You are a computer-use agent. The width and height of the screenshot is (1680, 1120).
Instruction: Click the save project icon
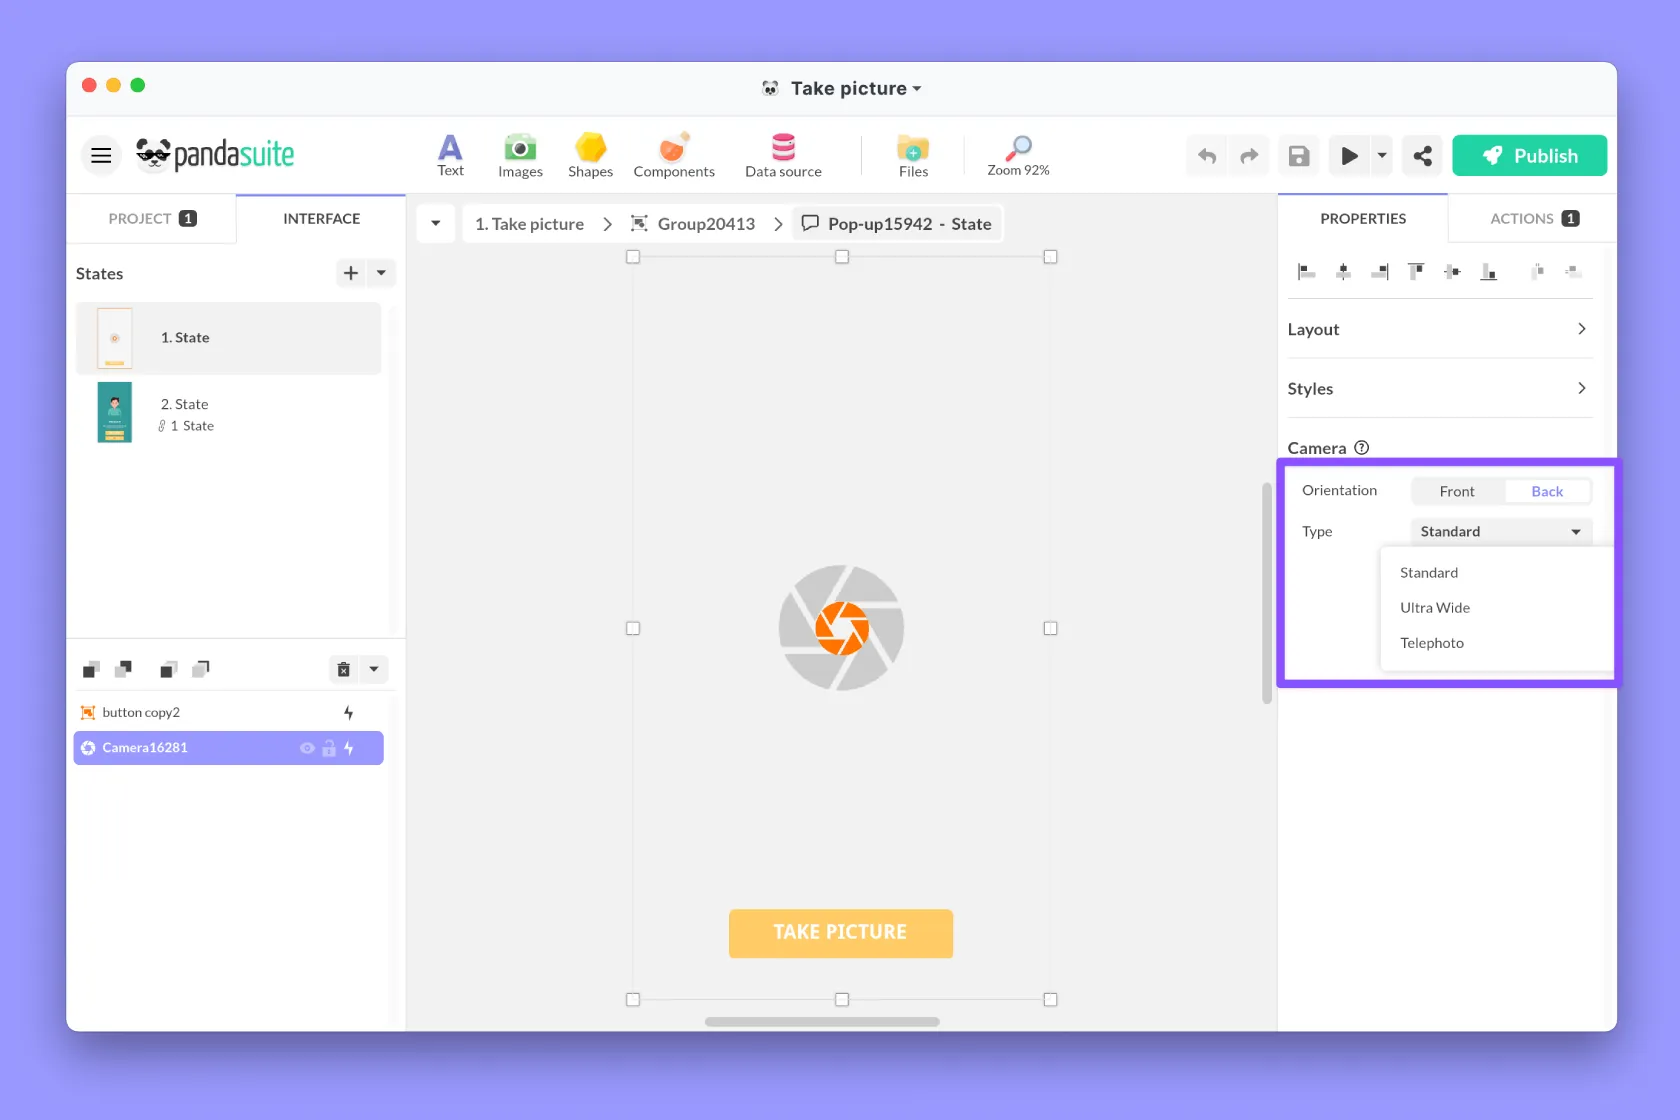pyautogui.click(x=1298, y=156)
